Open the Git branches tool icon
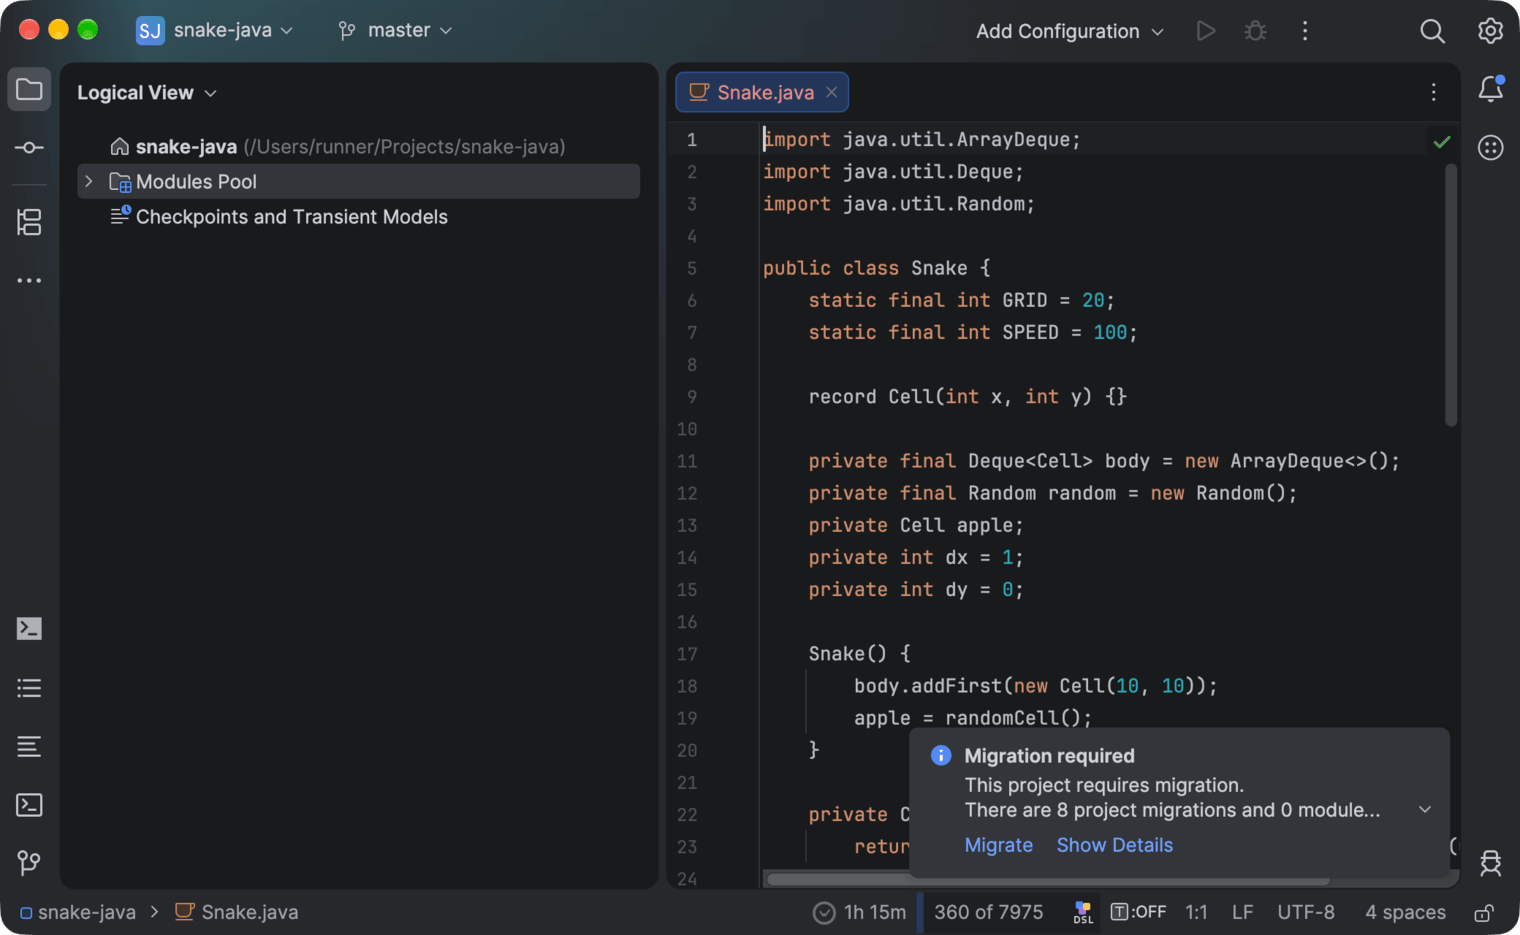Image resolution: width=1520 pixels, height=935 pixels. click(x=29, y=863)
